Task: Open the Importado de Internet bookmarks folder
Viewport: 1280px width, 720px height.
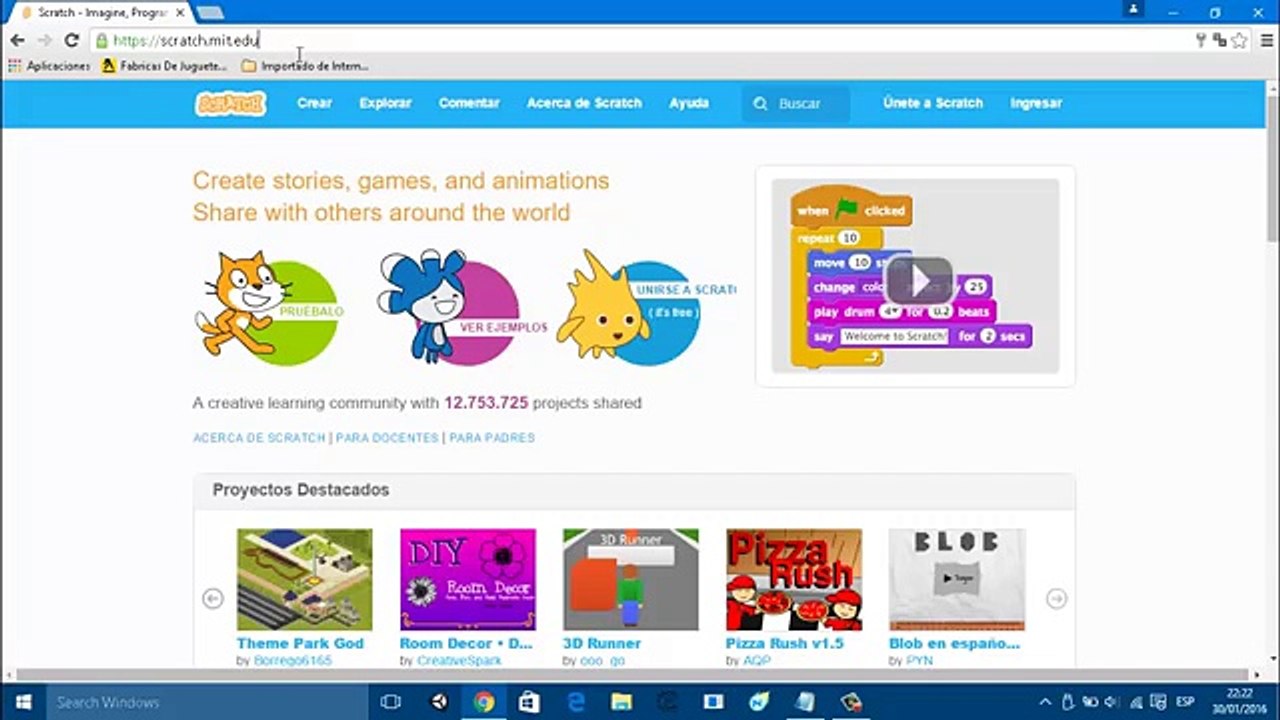Action: (305, 66)
